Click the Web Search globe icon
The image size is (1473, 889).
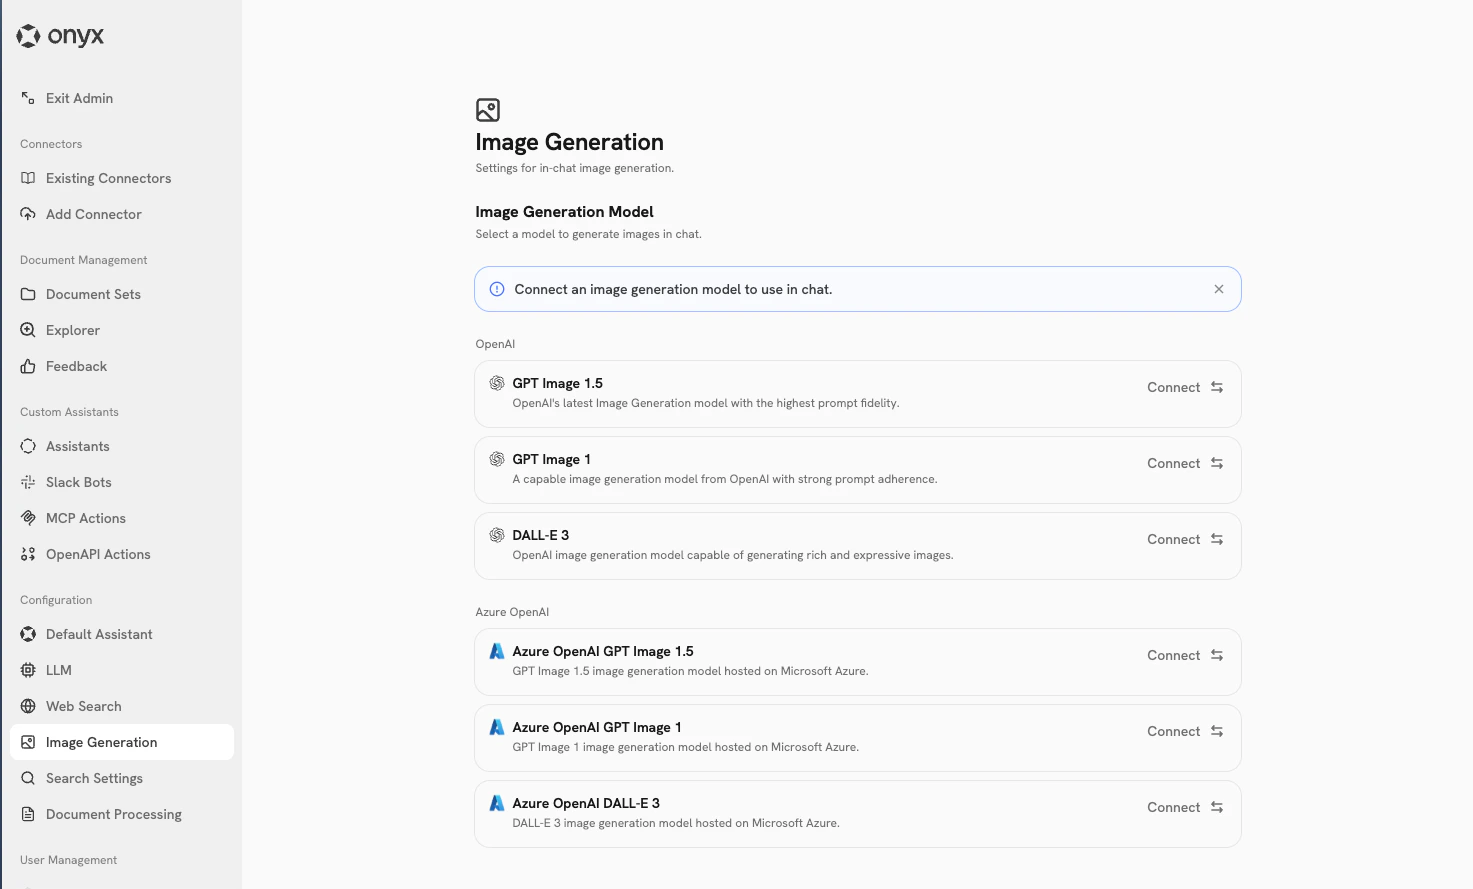[x=28, y=706]
